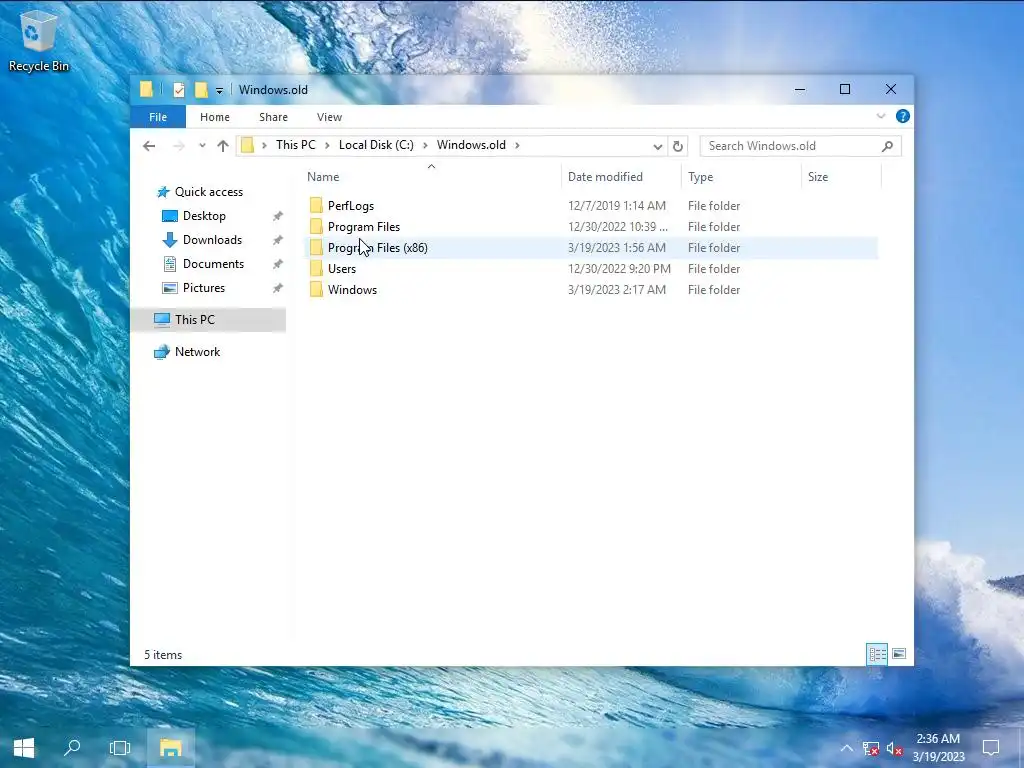This screenshot has width=1024, height=768.
Task: Click the PerfLogs folder icon
Action: (316, 206)
